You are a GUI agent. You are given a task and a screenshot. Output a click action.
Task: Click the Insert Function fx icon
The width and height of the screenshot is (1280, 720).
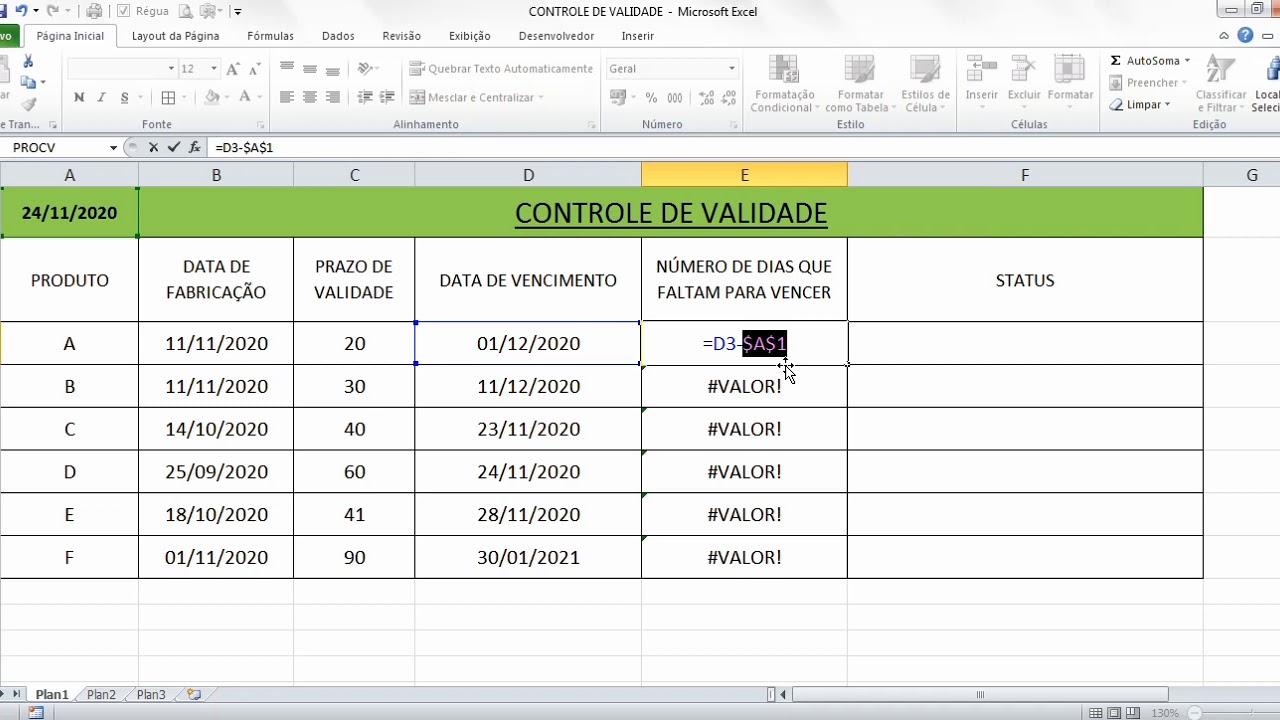(194, 147)
